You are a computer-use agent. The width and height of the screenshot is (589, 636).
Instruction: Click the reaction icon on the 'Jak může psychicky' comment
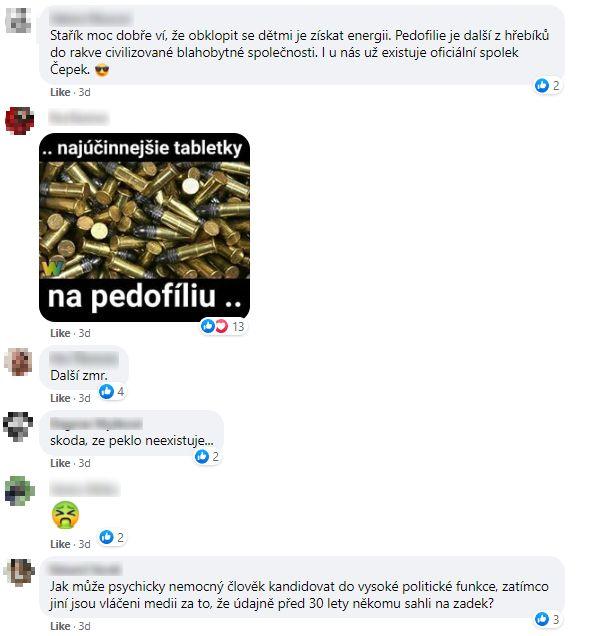click(x=542, y=619)
